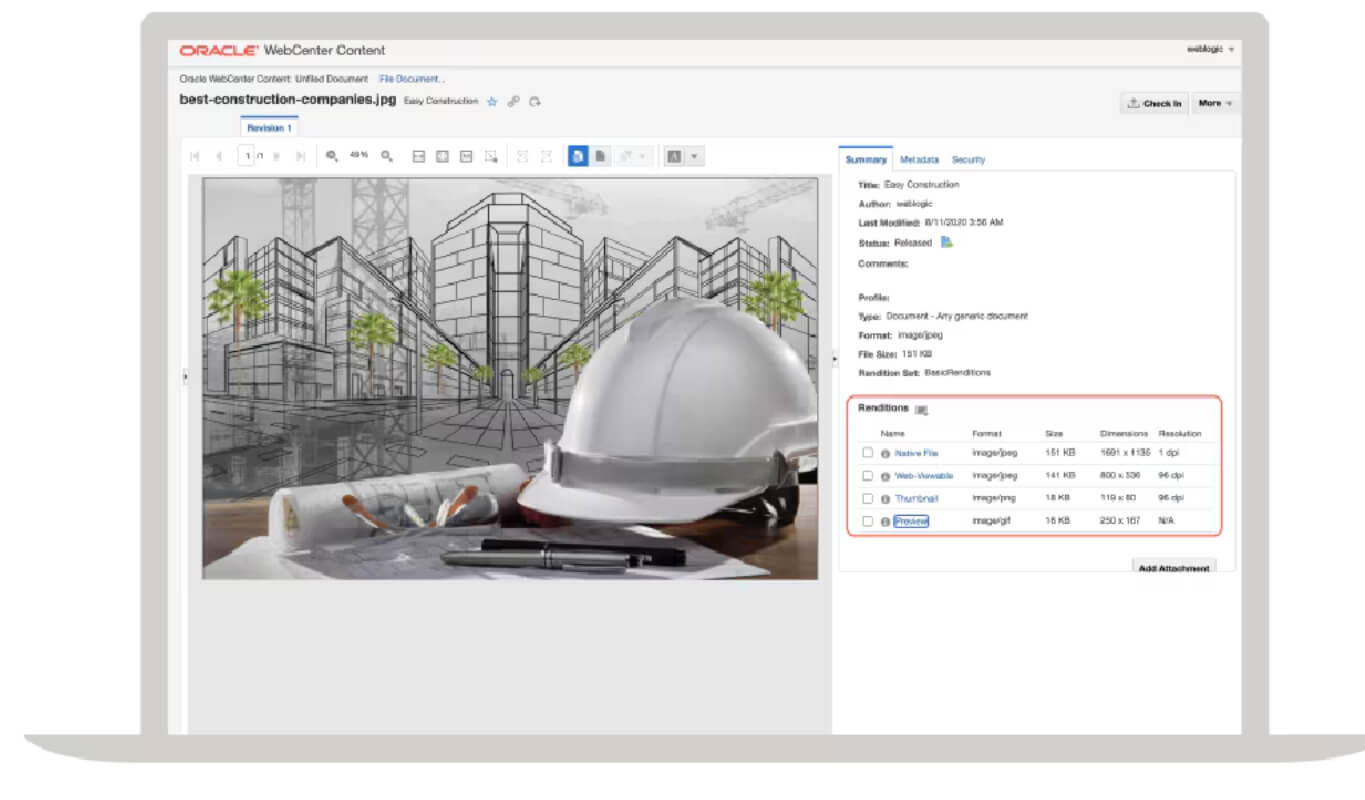Go to first page in viewer toolbar
This screenshot has width=1365, height=800.
point(194,157)
